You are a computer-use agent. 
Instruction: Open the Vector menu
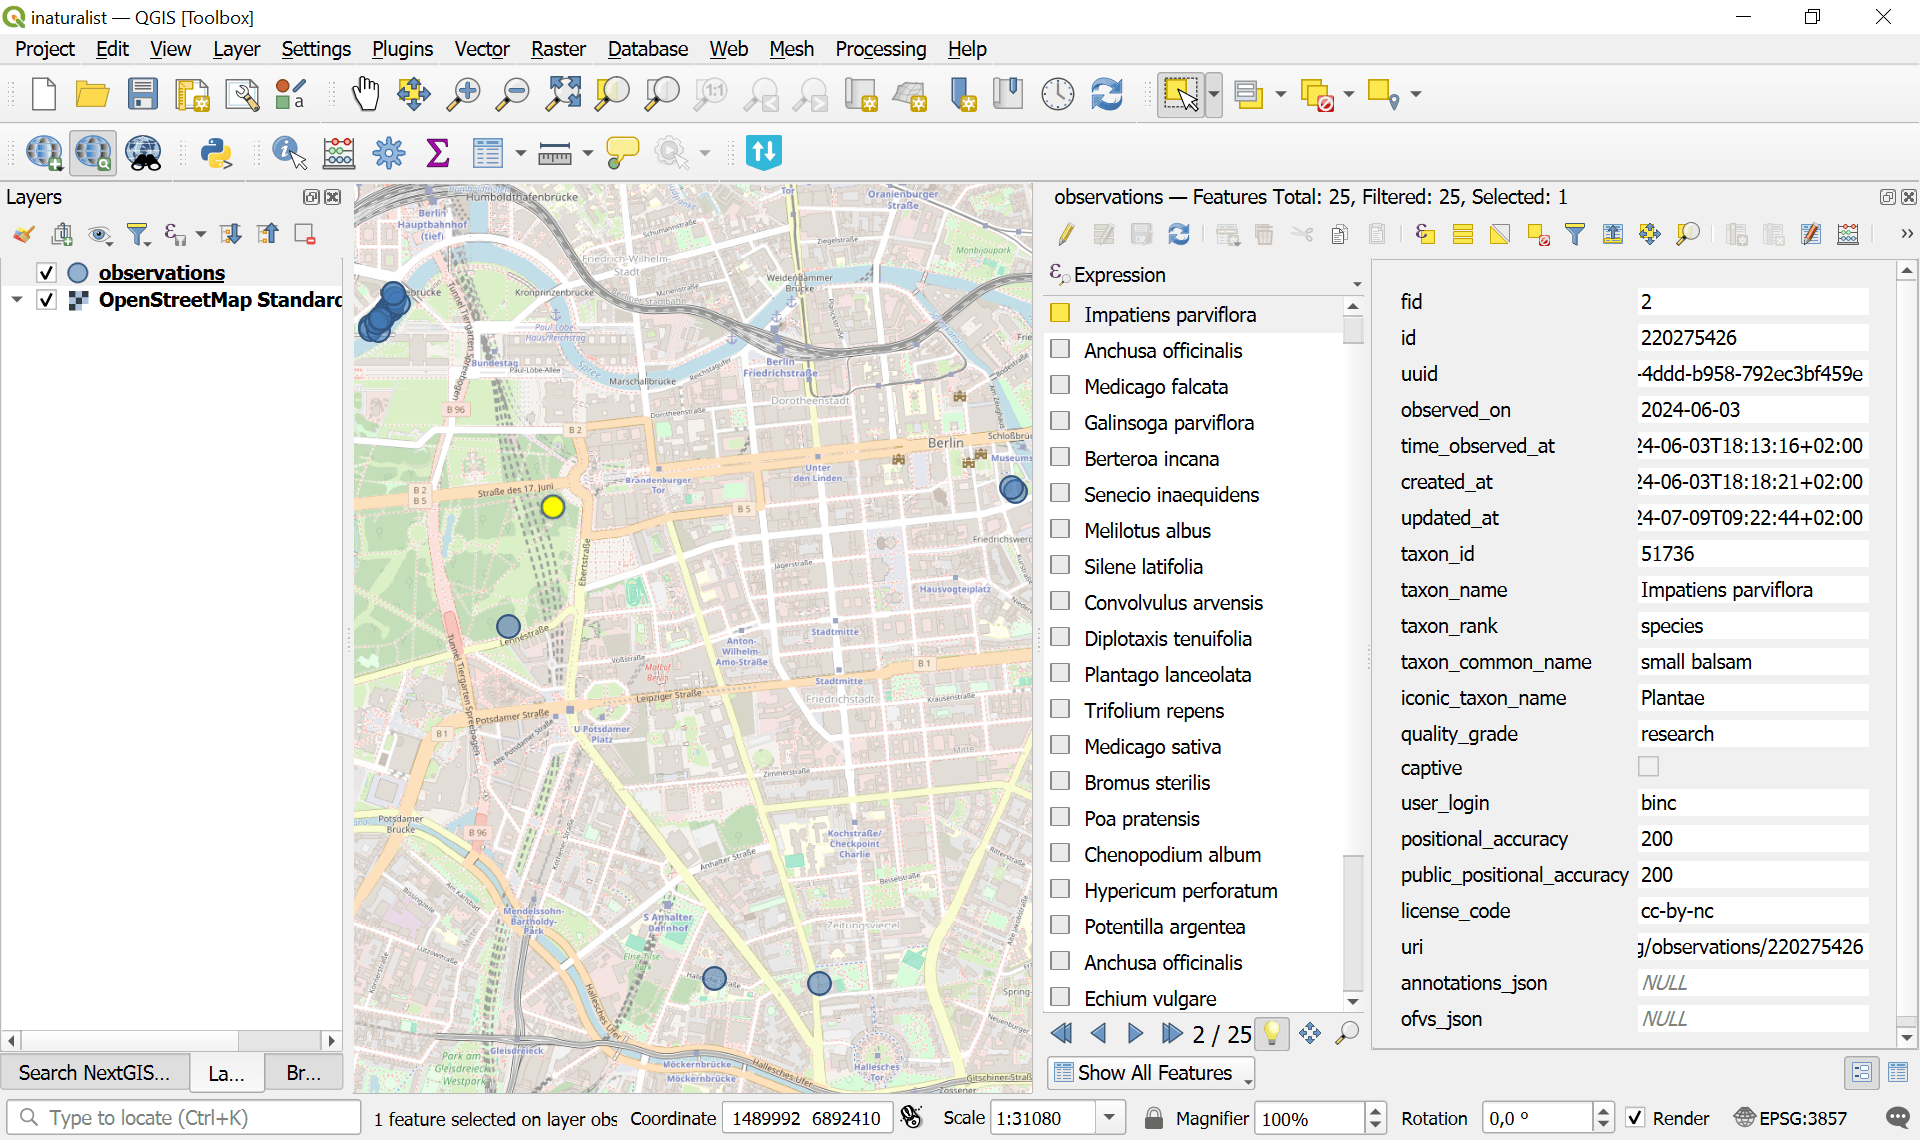coord(481,49)
